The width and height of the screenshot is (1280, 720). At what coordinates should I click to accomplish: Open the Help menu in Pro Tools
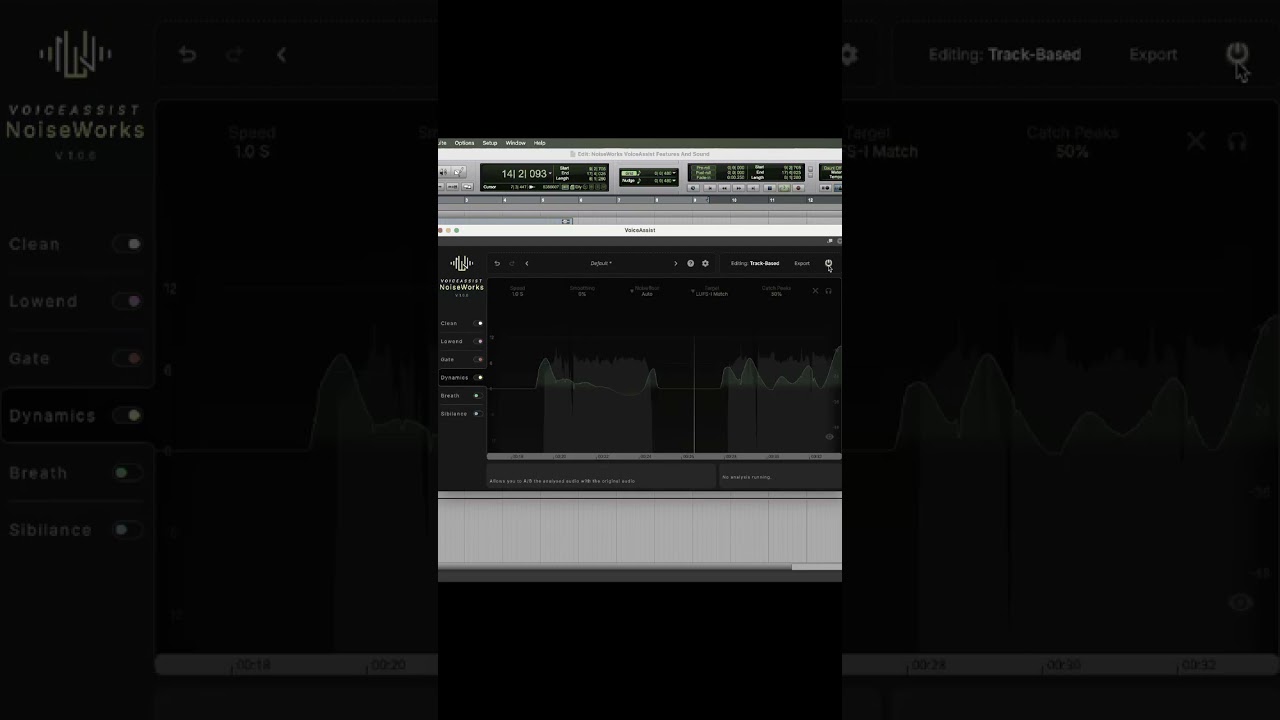540,143
